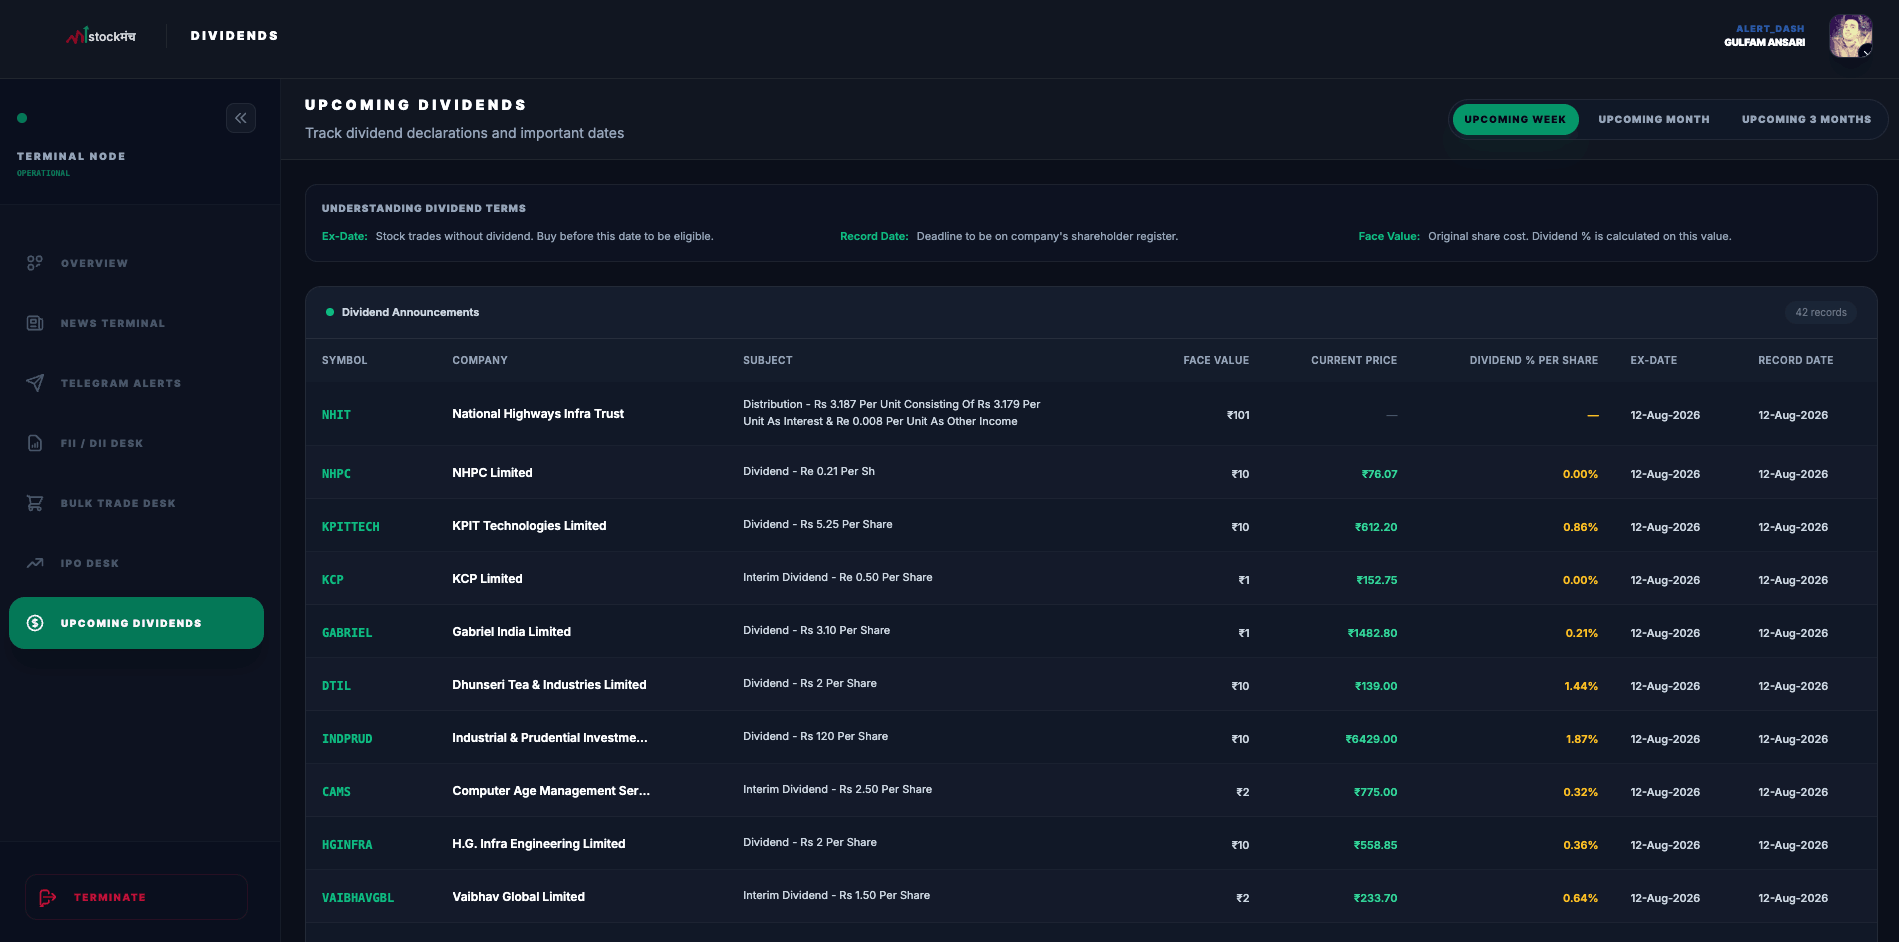Click the 1.87% dividend value
1899x942 pixels.
click(x=1582, y=739)
